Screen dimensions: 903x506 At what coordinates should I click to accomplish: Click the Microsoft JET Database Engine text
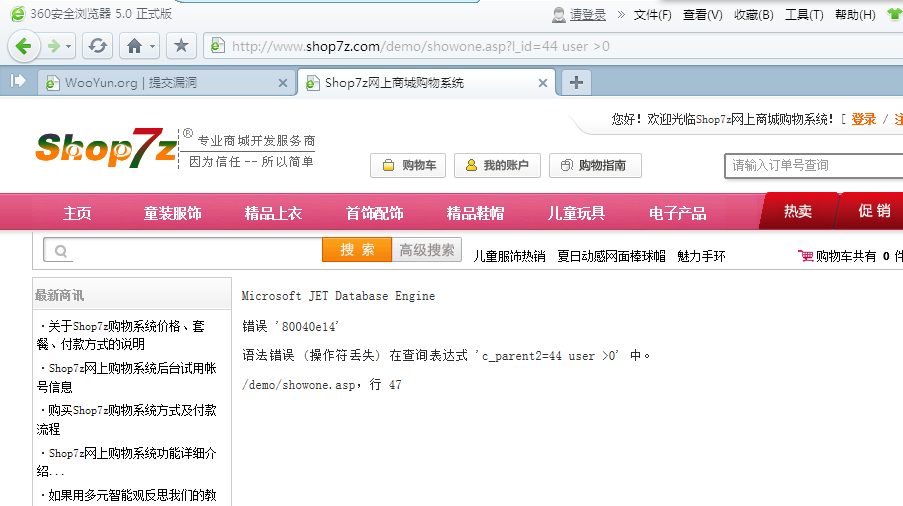tap(338, 296)
